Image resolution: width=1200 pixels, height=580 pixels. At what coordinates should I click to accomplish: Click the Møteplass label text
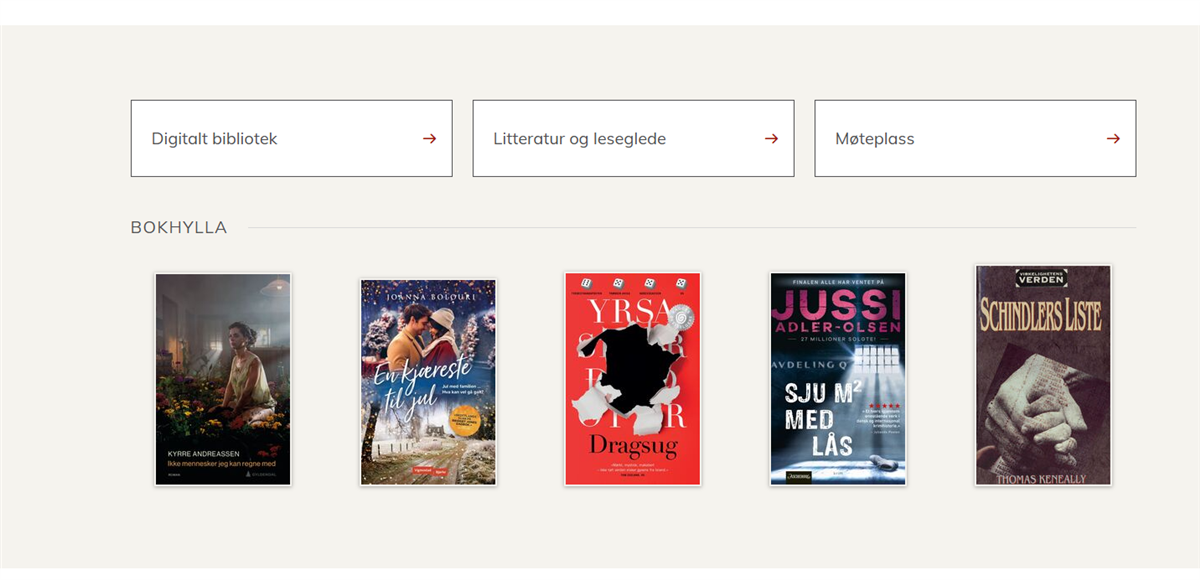coord(875,139)
